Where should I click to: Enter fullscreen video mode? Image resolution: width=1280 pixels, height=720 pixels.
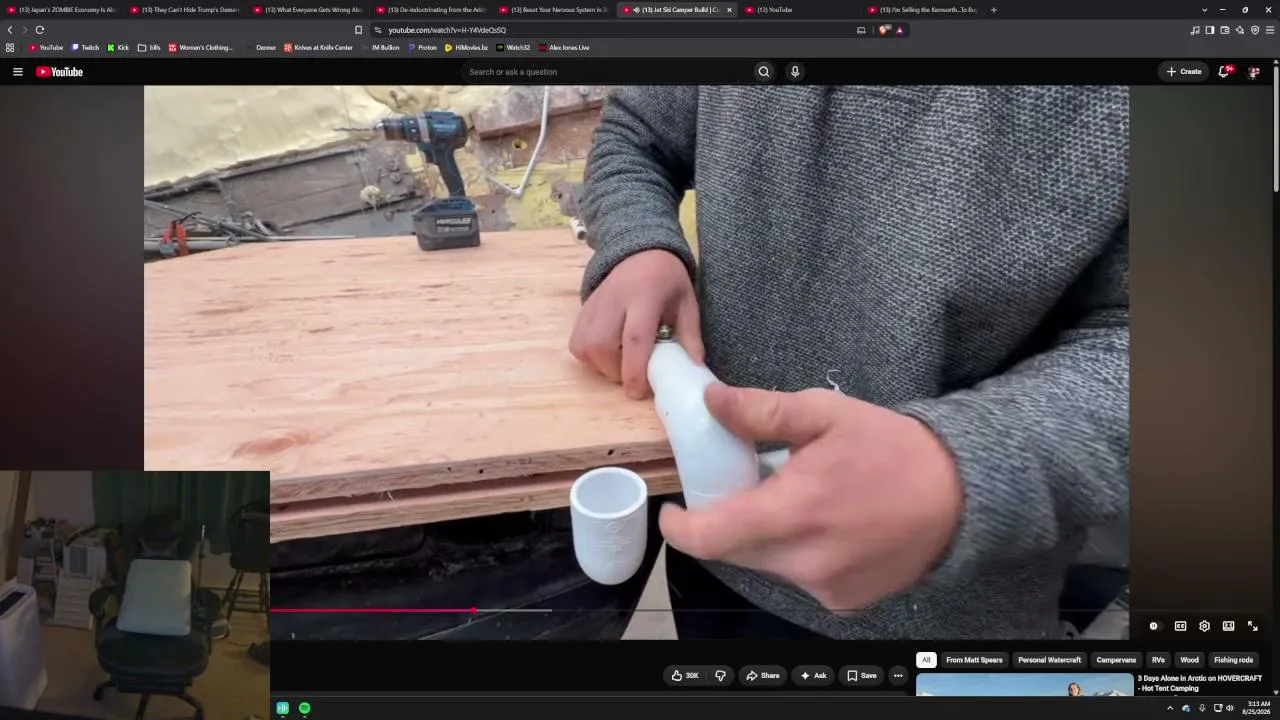click(x=1252, y=626)
